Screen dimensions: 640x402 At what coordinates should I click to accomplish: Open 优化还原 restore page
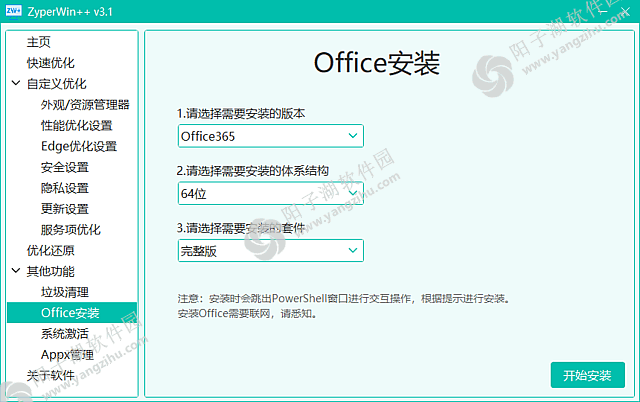51,250
